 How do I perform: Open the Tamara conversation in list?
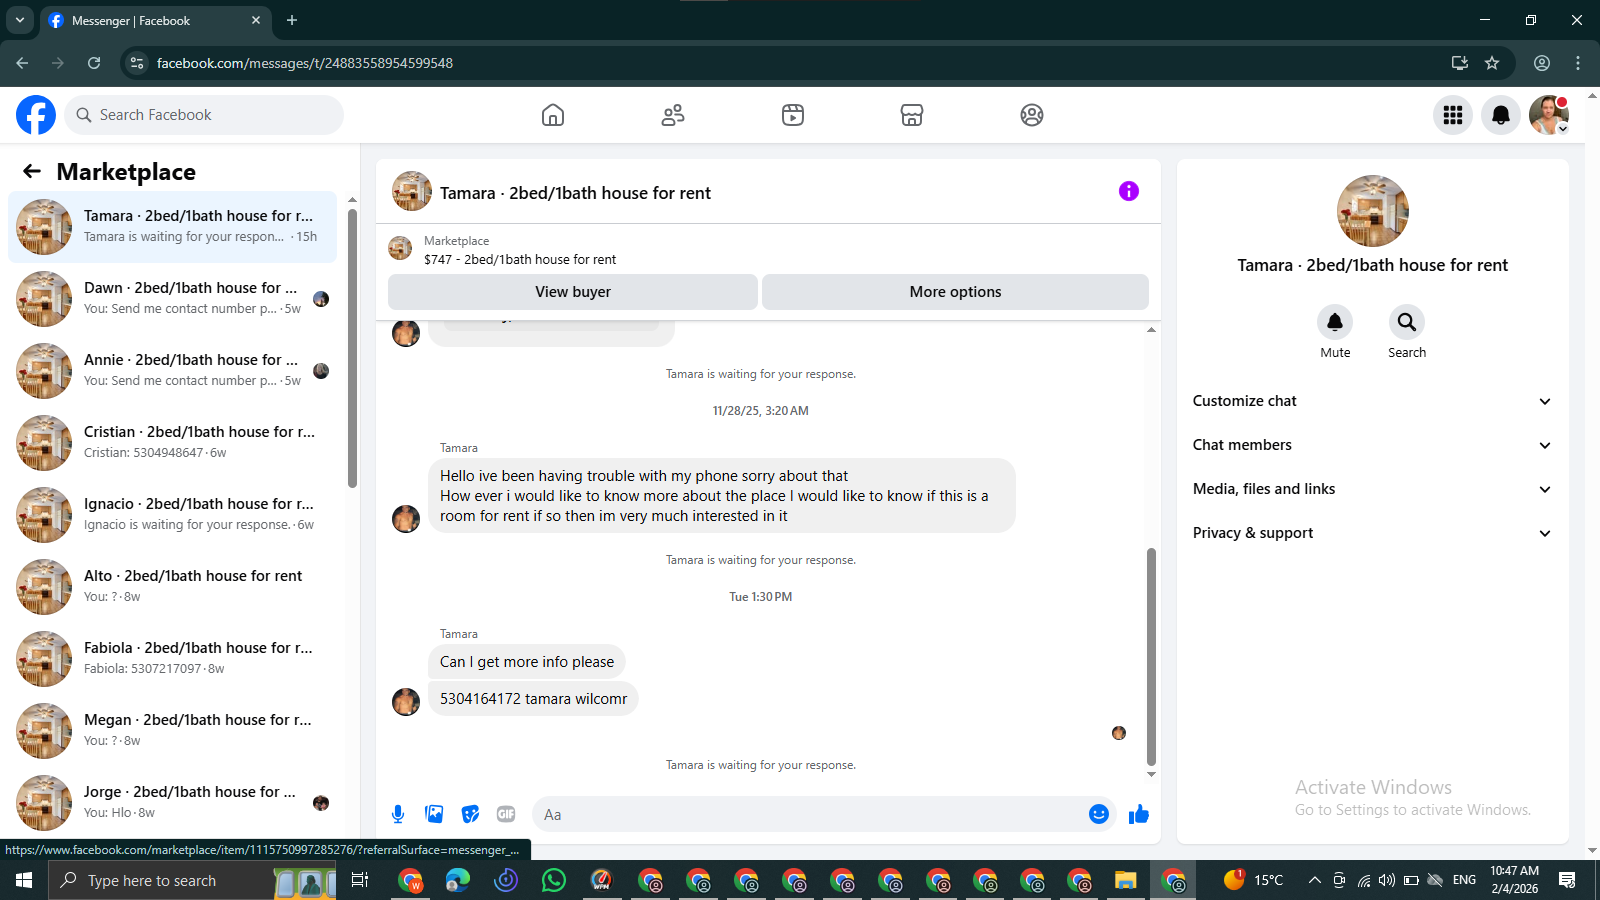click(x=172, y=227)
